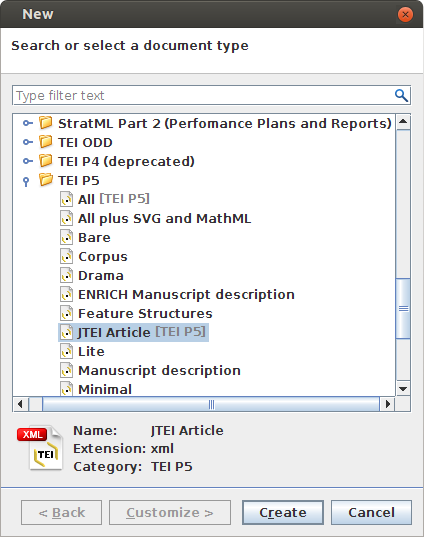Click the Lite template file icon
Image resolution: width=424 pixels, height=537 pixels.
click(66, 351)
